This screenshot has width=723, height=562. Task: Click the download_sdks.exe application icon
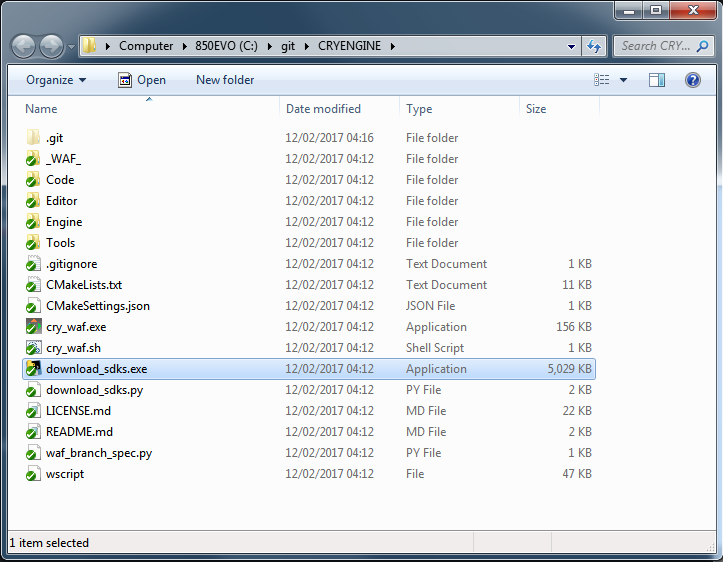pos(33,369)
